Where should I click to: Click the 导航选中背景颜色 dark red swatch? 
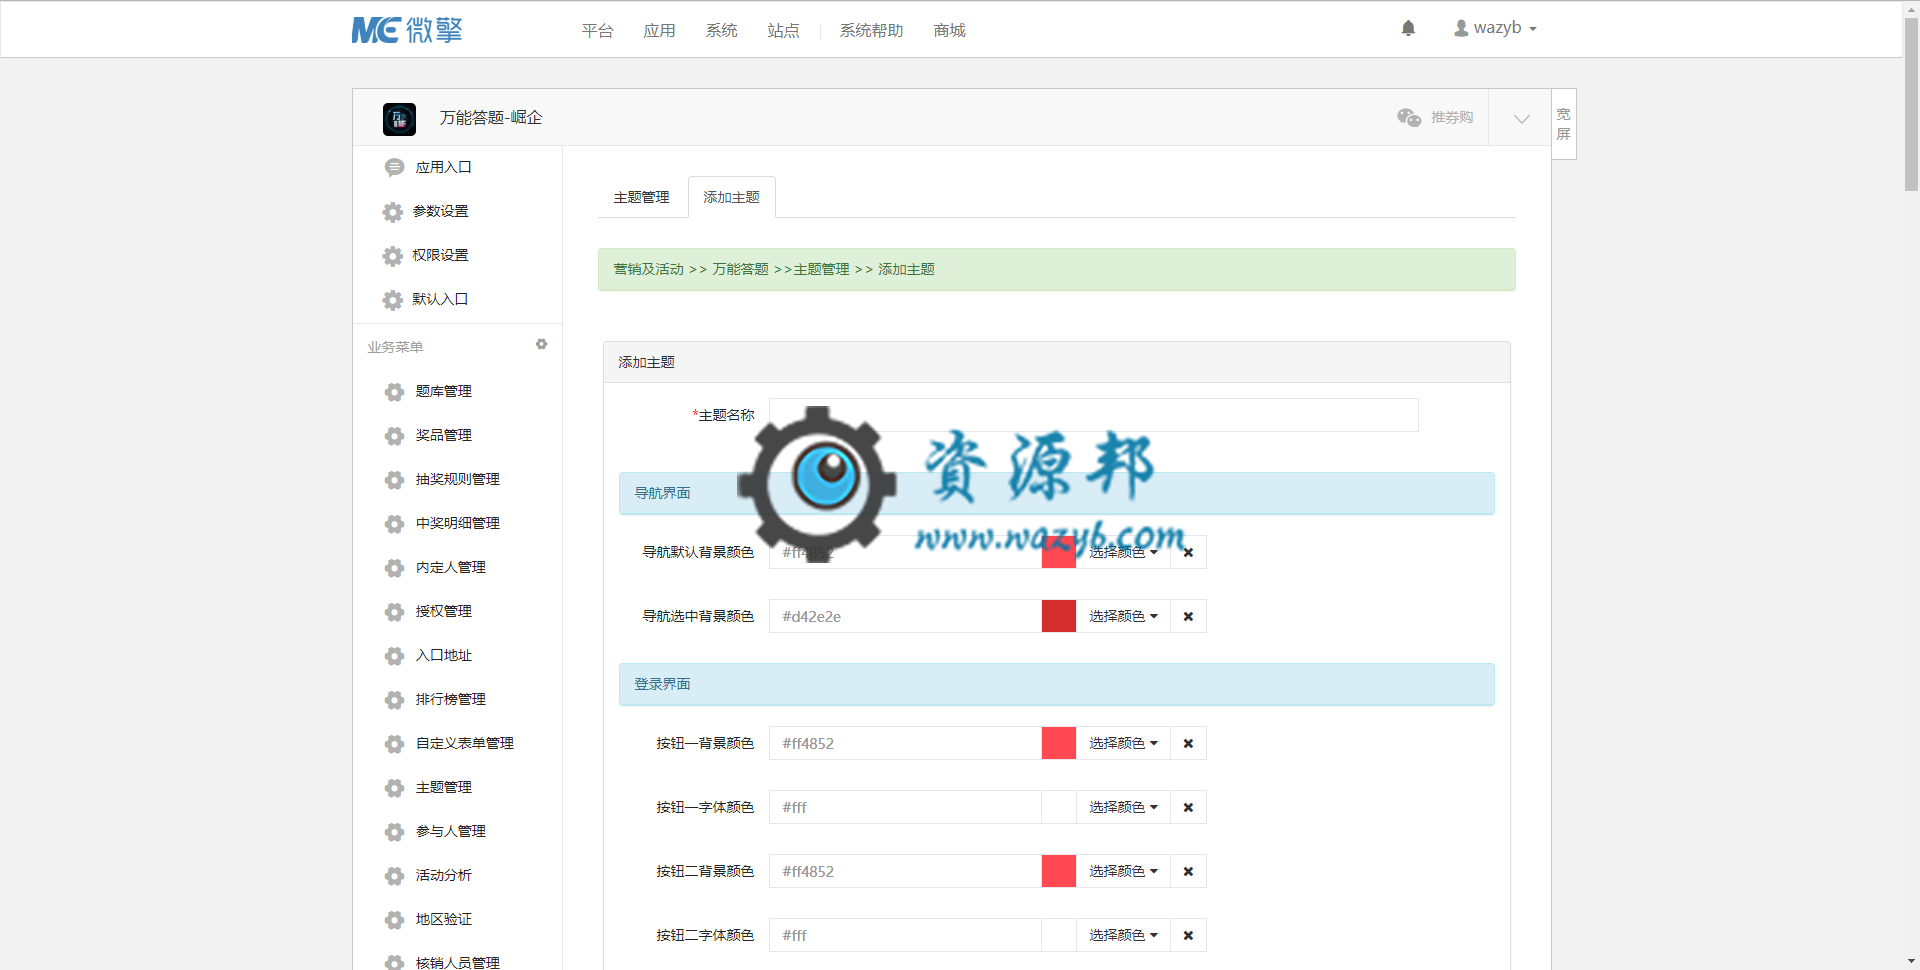click(1058, 616)
